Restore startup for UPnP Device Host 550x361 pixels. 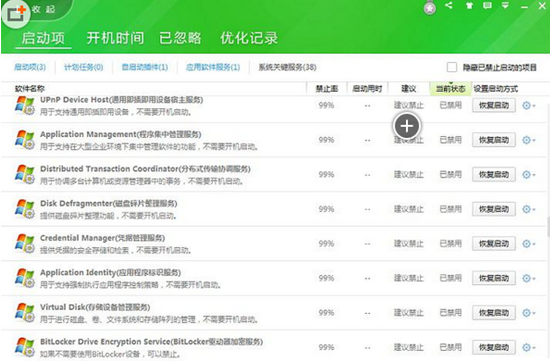(x=494, y=105)
